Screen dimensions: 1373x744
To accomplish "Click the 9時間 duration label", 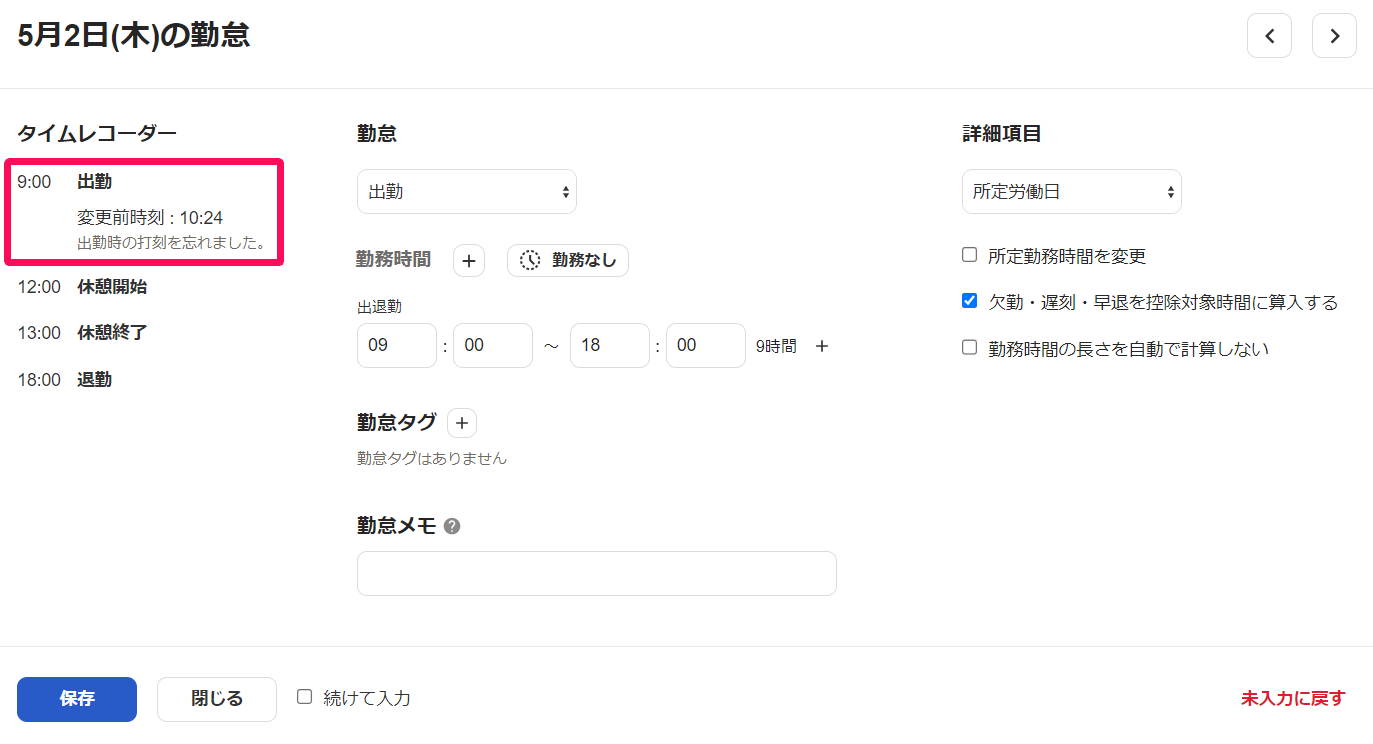I will point(776,346).
